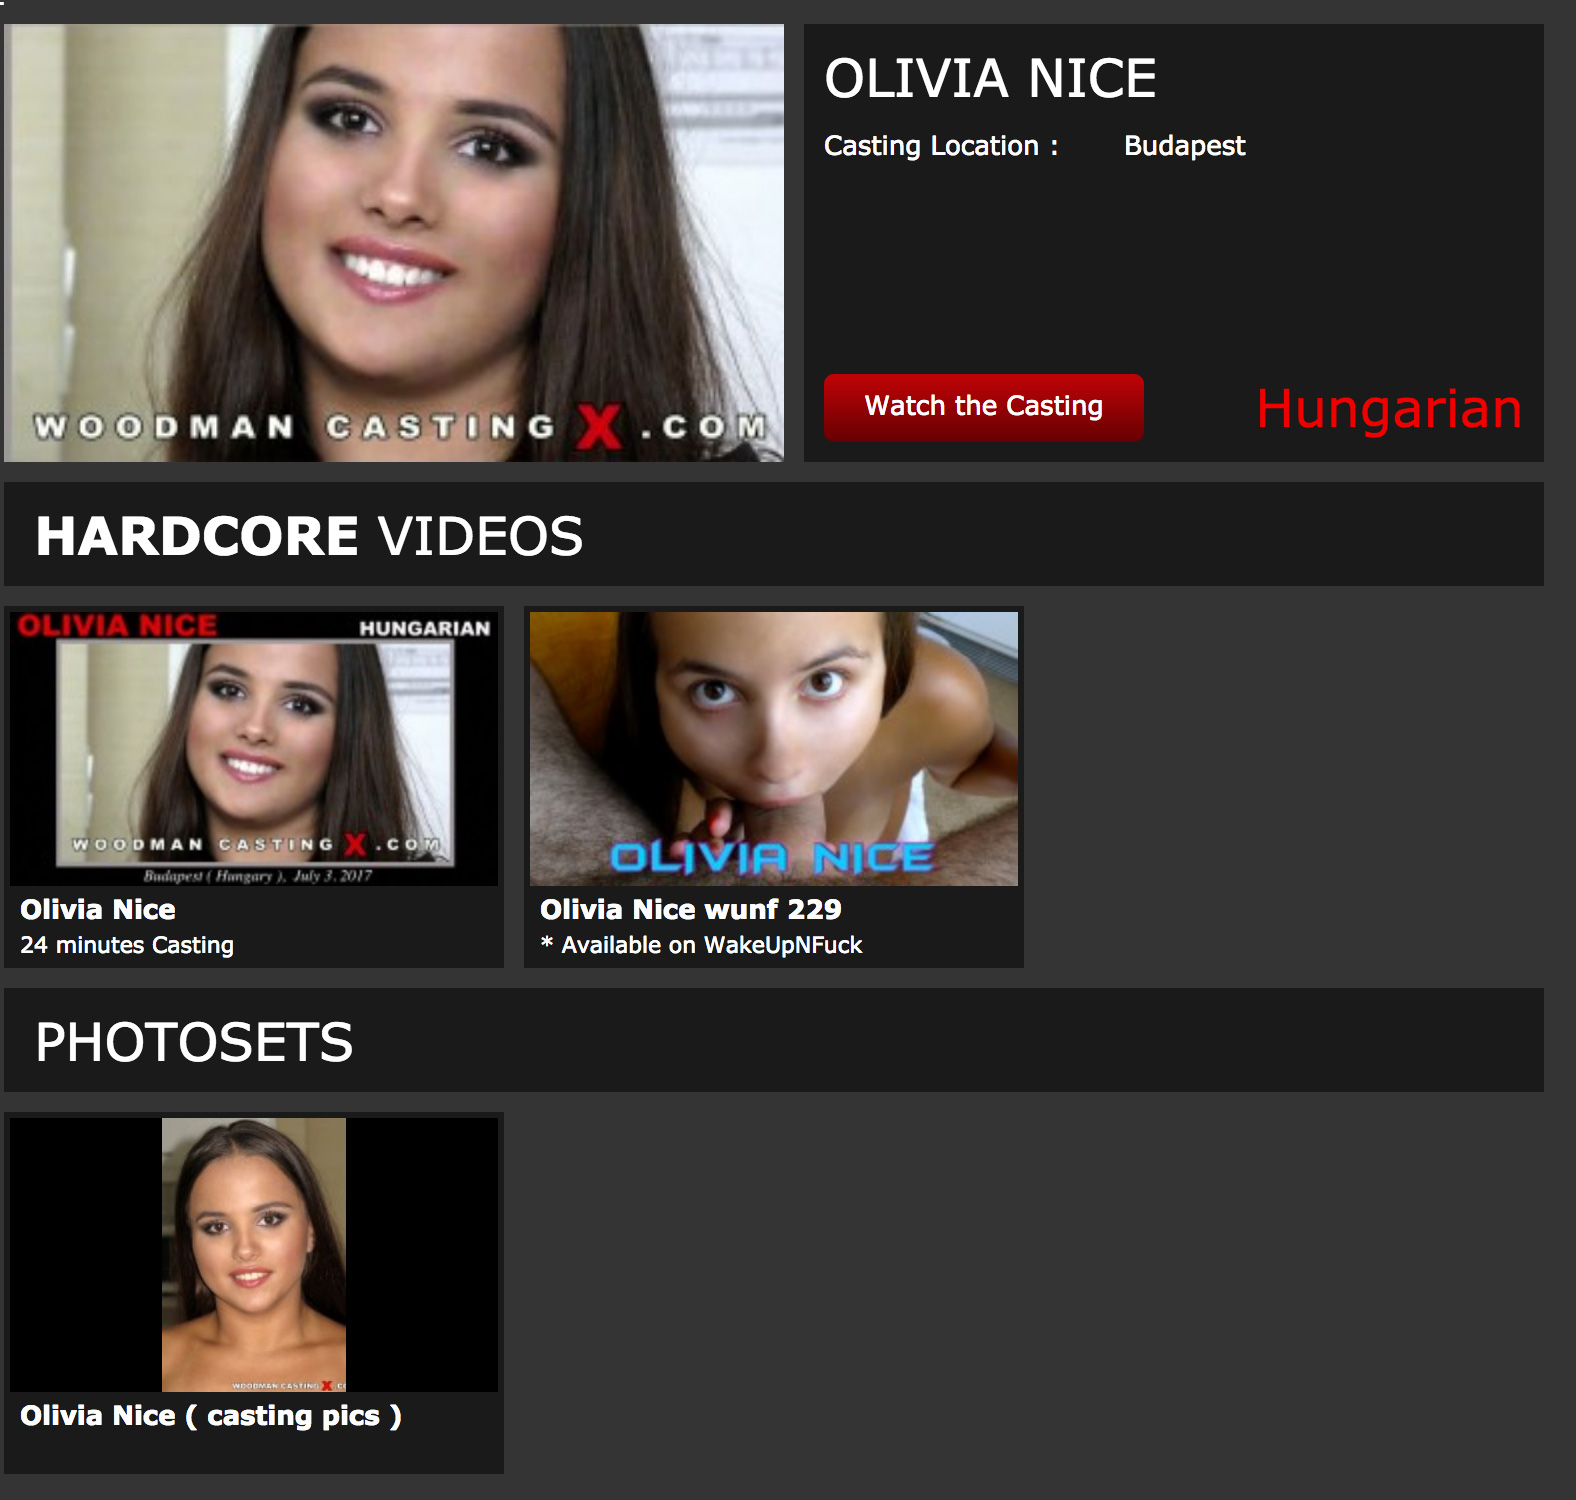Click the Budapest location value
Screen dimensions: 1576x1500
click(x=1184, y=146)
